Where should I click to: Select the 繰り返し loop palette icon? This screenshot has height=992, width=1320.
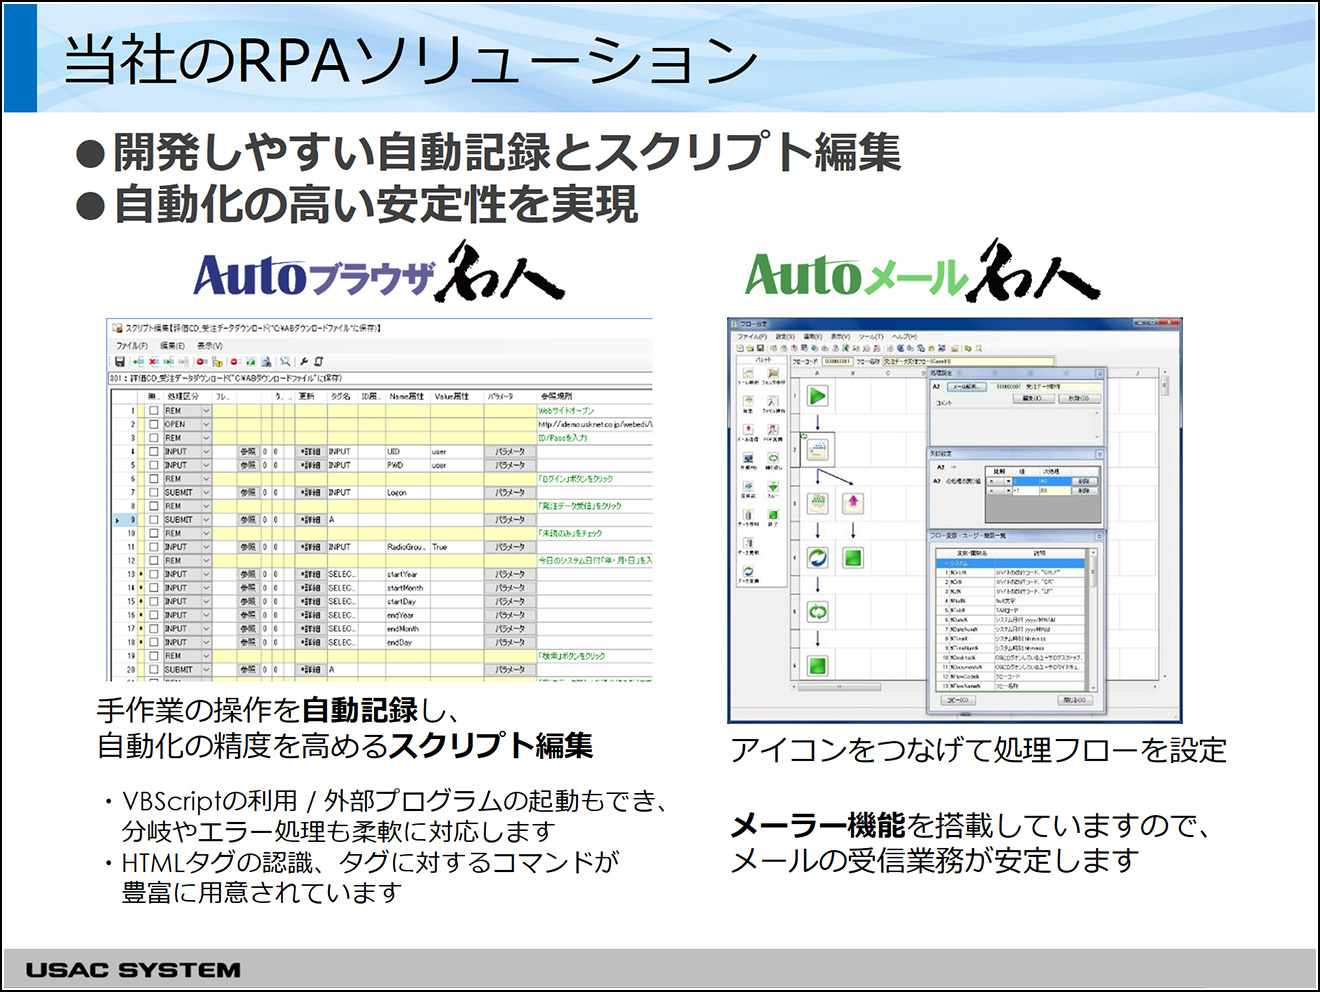773,457
